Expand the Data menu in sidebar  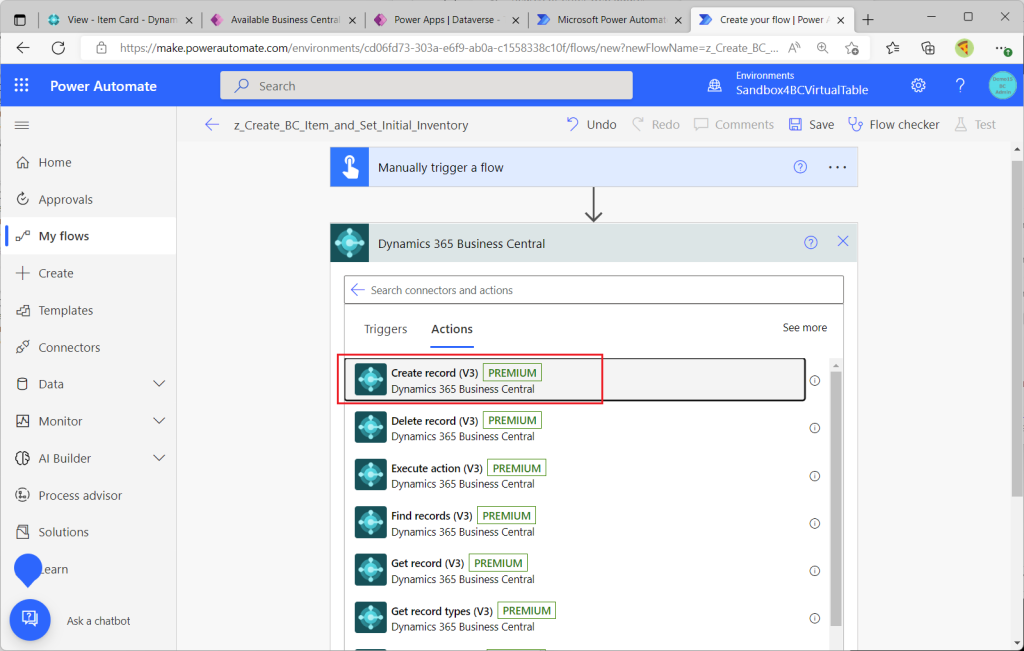[159, 384]
